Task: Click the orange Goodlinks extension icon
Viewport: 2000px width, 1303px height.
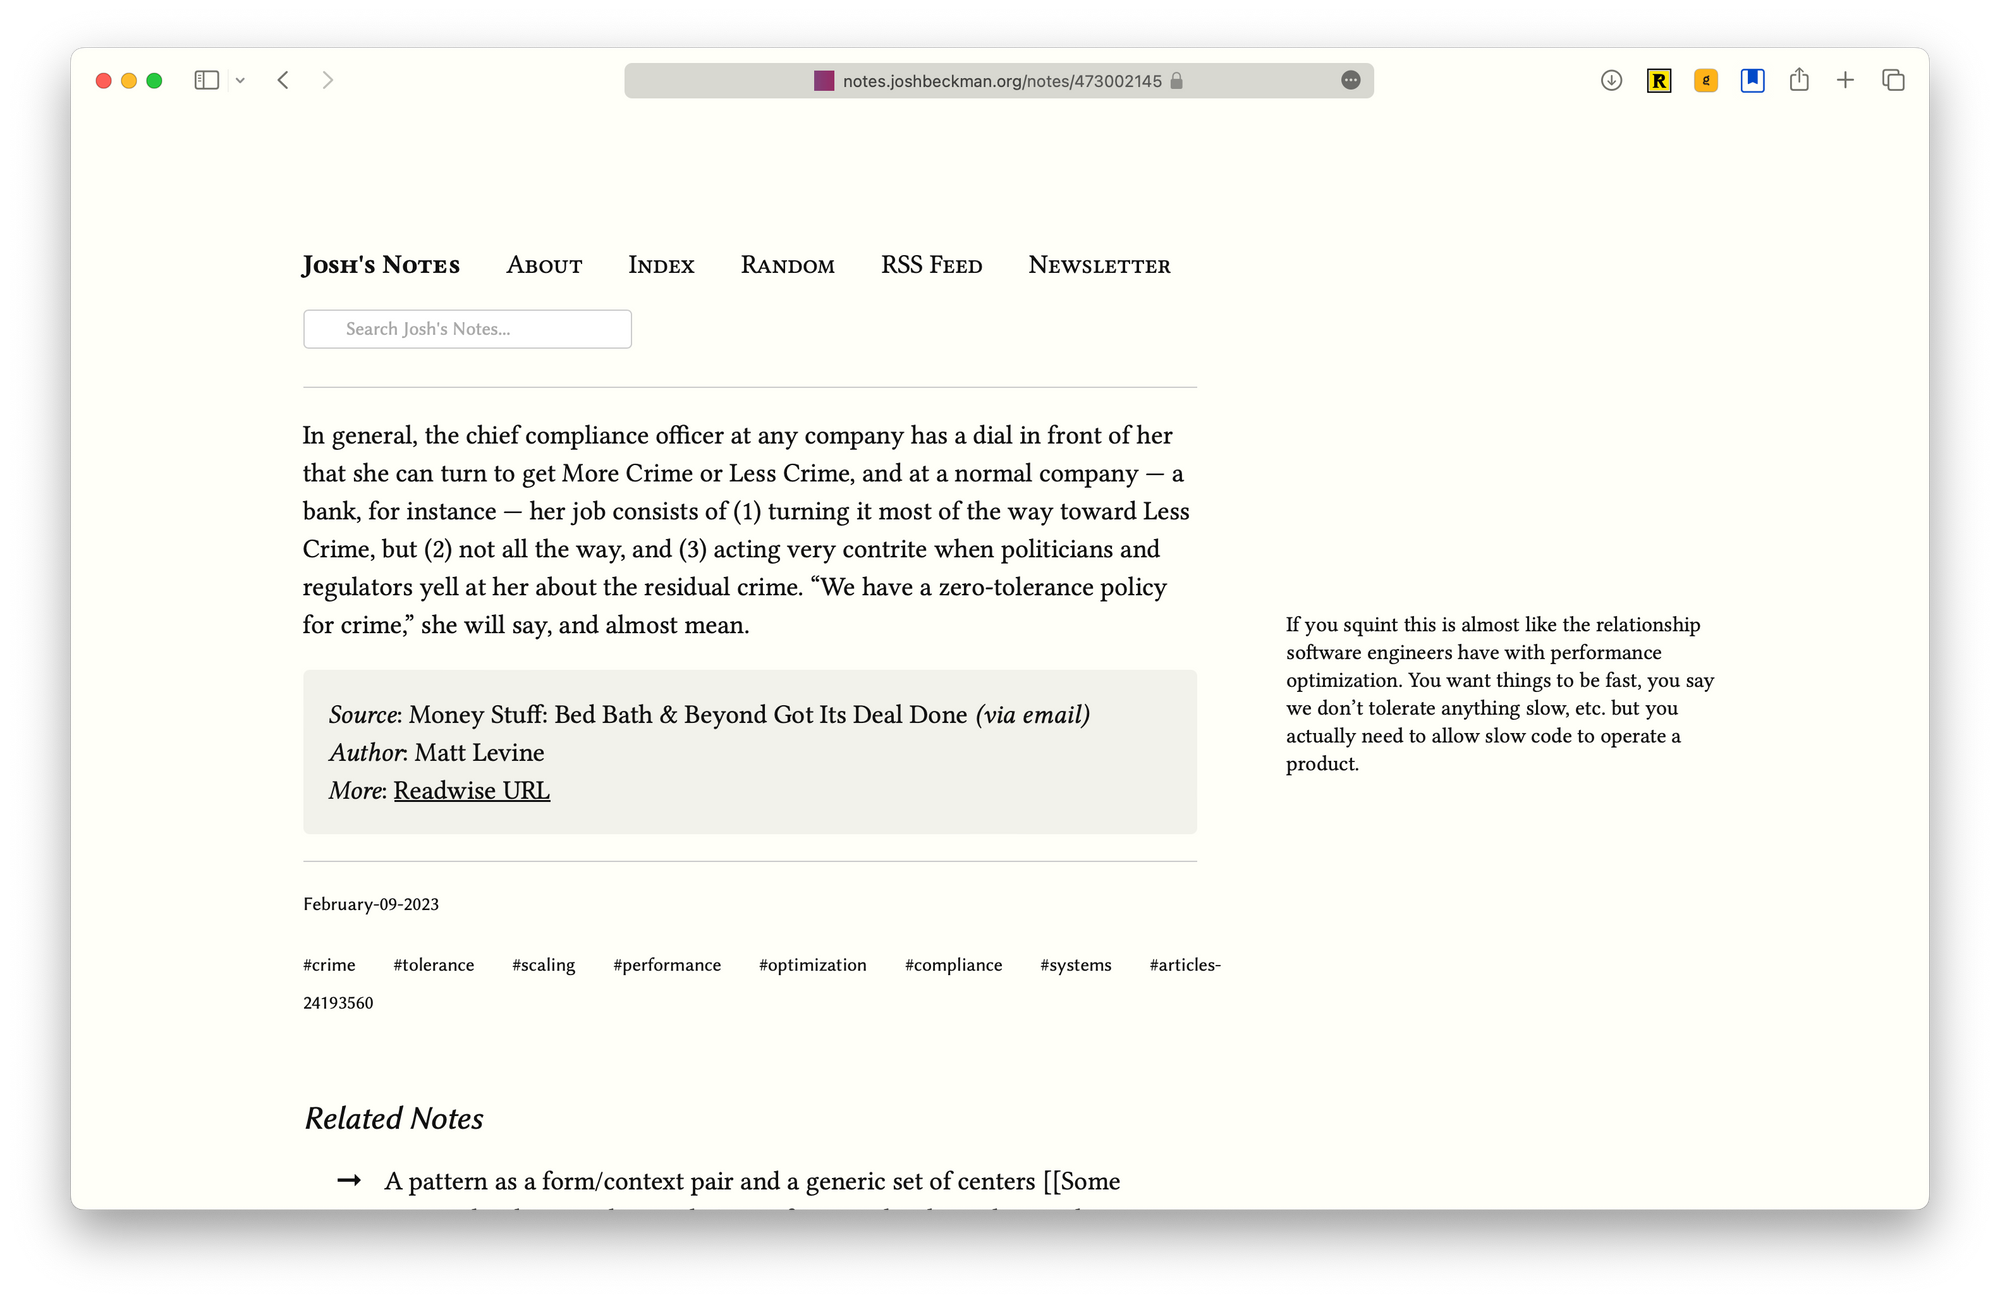Action: [x=1706, y=80]
